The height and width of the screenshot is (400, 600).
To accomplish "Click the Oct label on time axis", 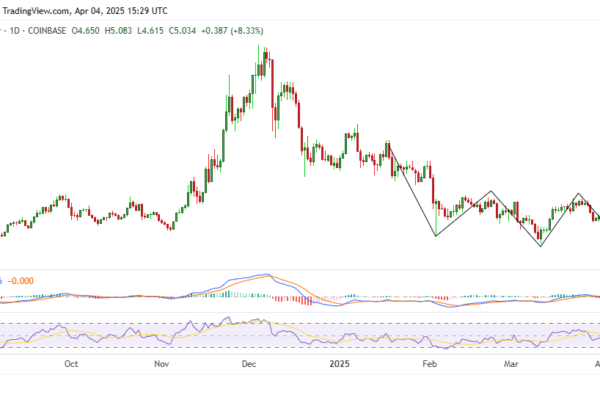I will click(x=71, y=365).
